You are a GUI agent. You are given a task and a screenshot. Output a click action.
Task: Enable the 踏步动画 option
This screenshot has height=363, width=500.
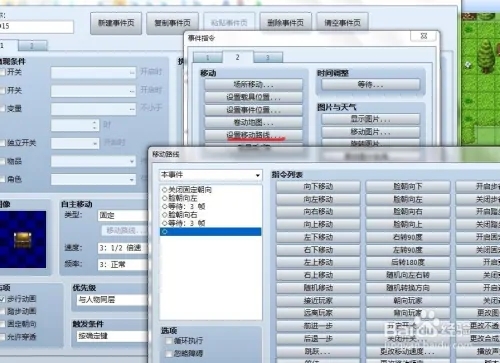(3, 311)
